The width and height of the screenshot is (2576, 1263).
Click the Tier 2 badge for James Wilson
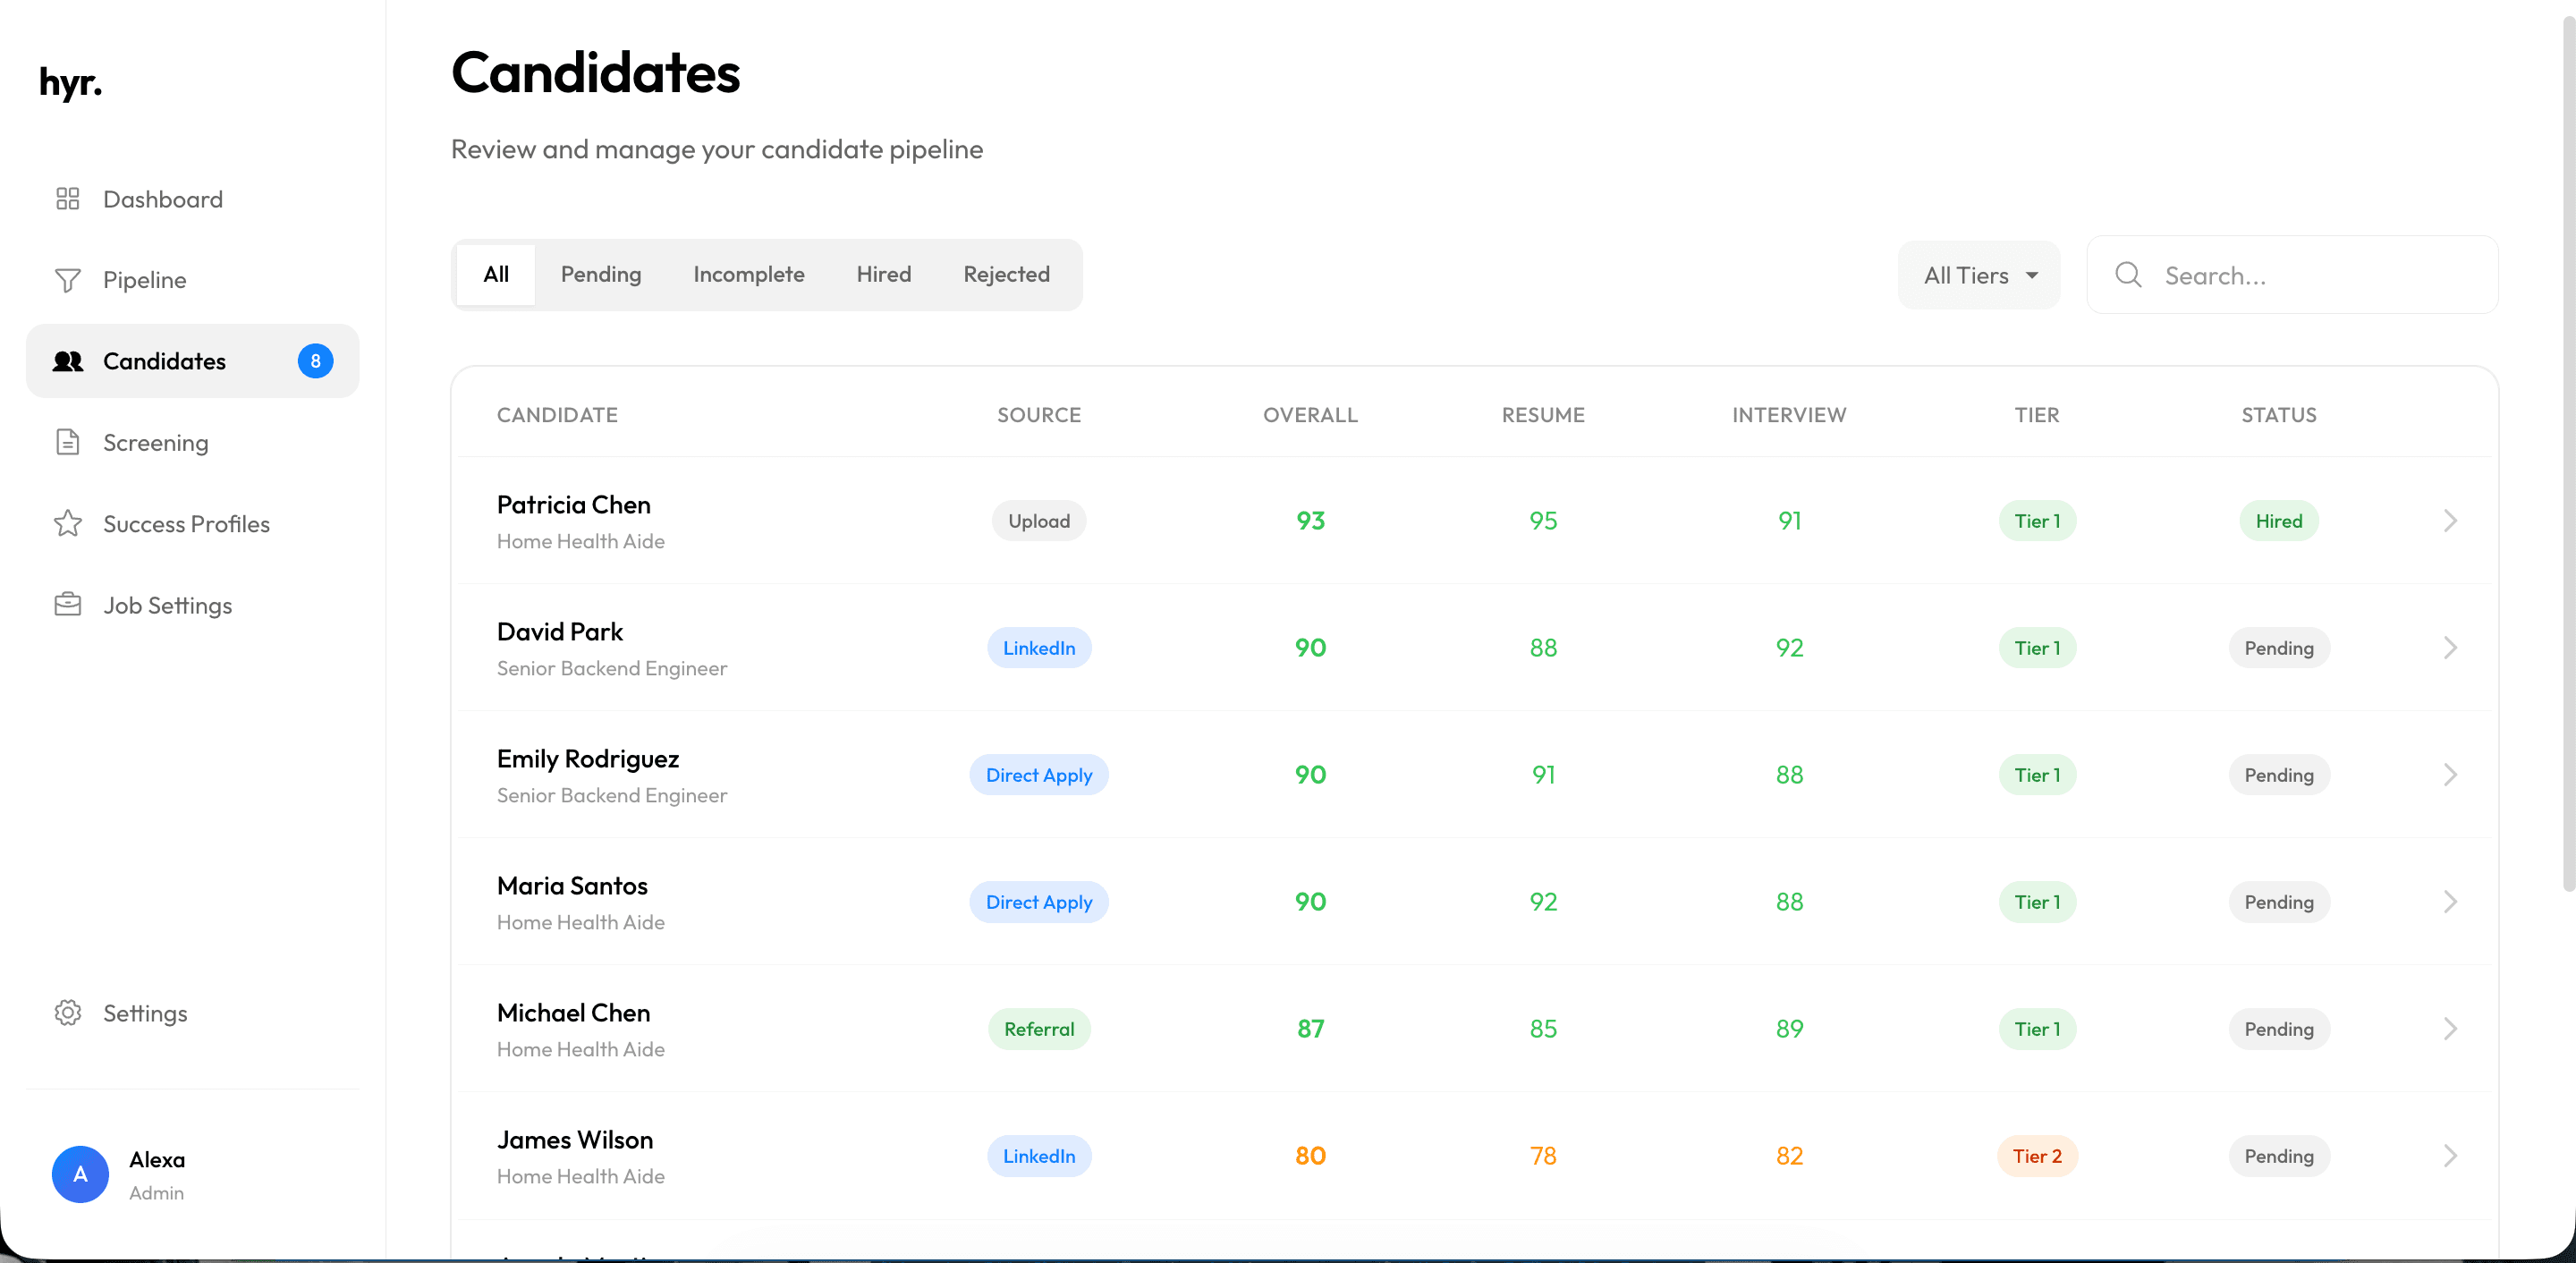[2036, 1156]
